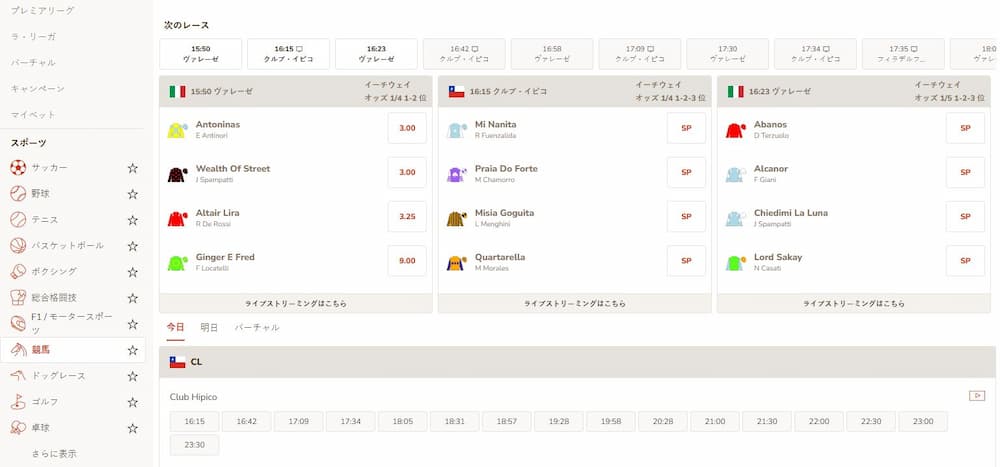
Task: Click SP odds button for Mi Nanita
Action: (x=686, y=129)
